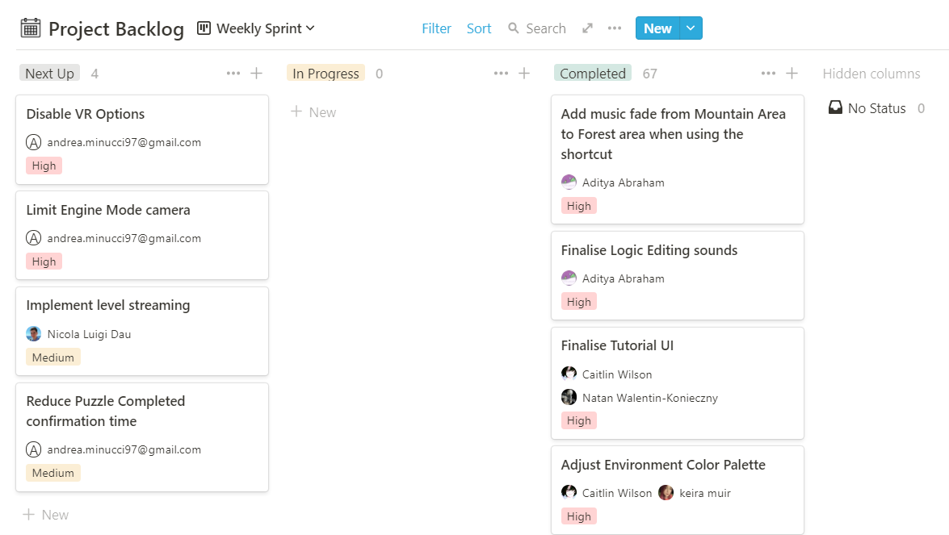Open the Filter menu

pyautogui.click(x=436, y=28)
